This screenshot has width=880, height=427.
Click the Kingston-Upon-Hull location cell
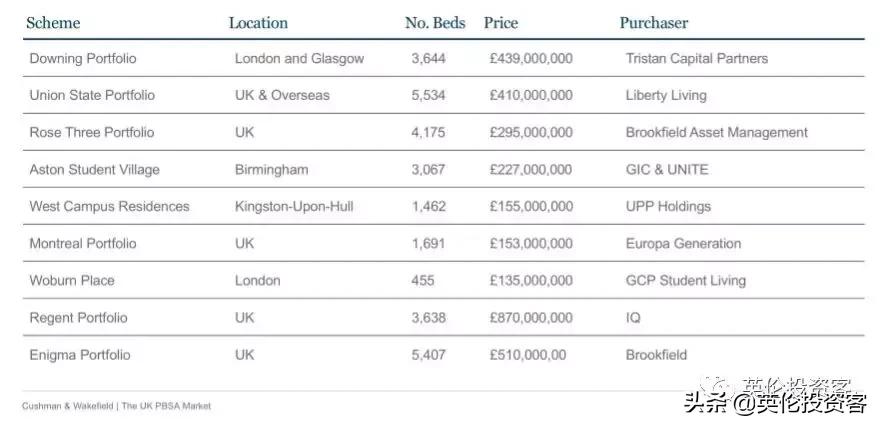coord(294,207)
